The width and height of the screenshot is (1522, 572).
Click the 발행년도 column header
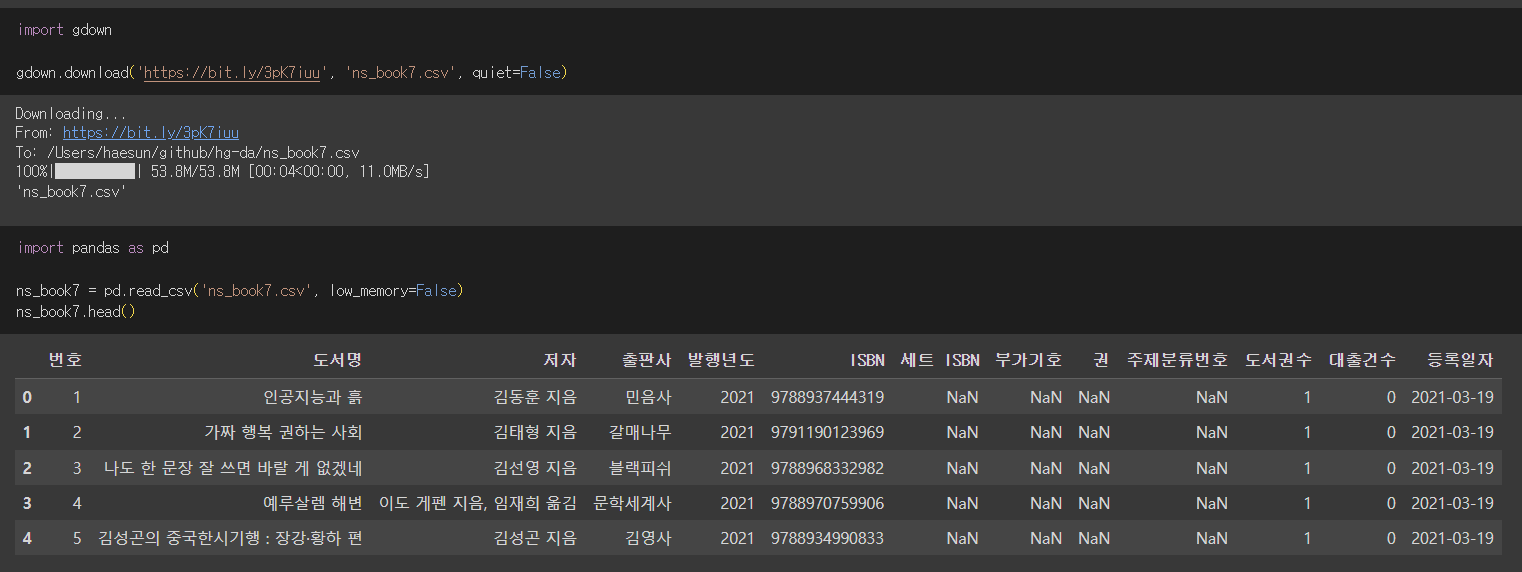coord(721,360)
